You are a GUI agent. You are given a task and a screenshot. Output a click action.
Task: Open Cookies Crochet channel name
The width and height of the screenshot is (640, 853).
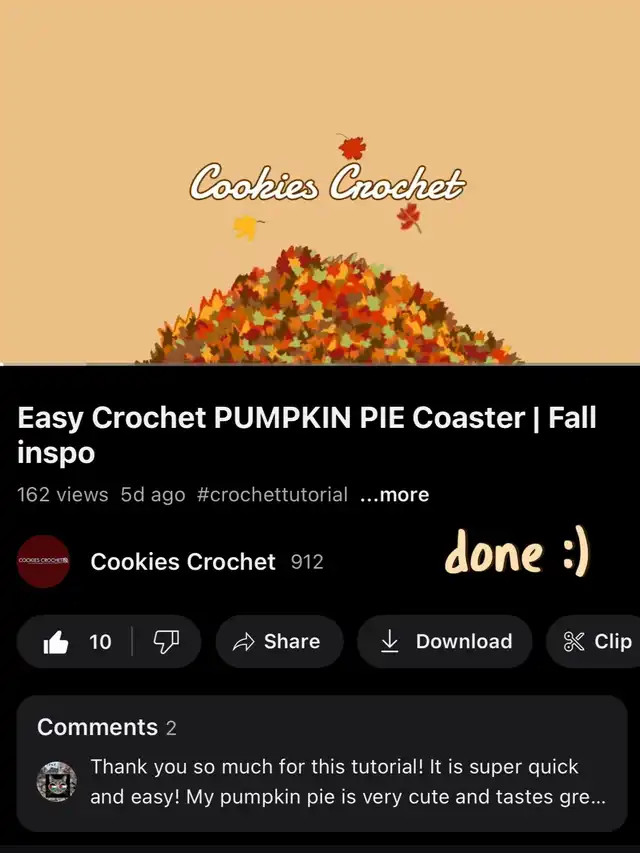[x=183, y=561]
